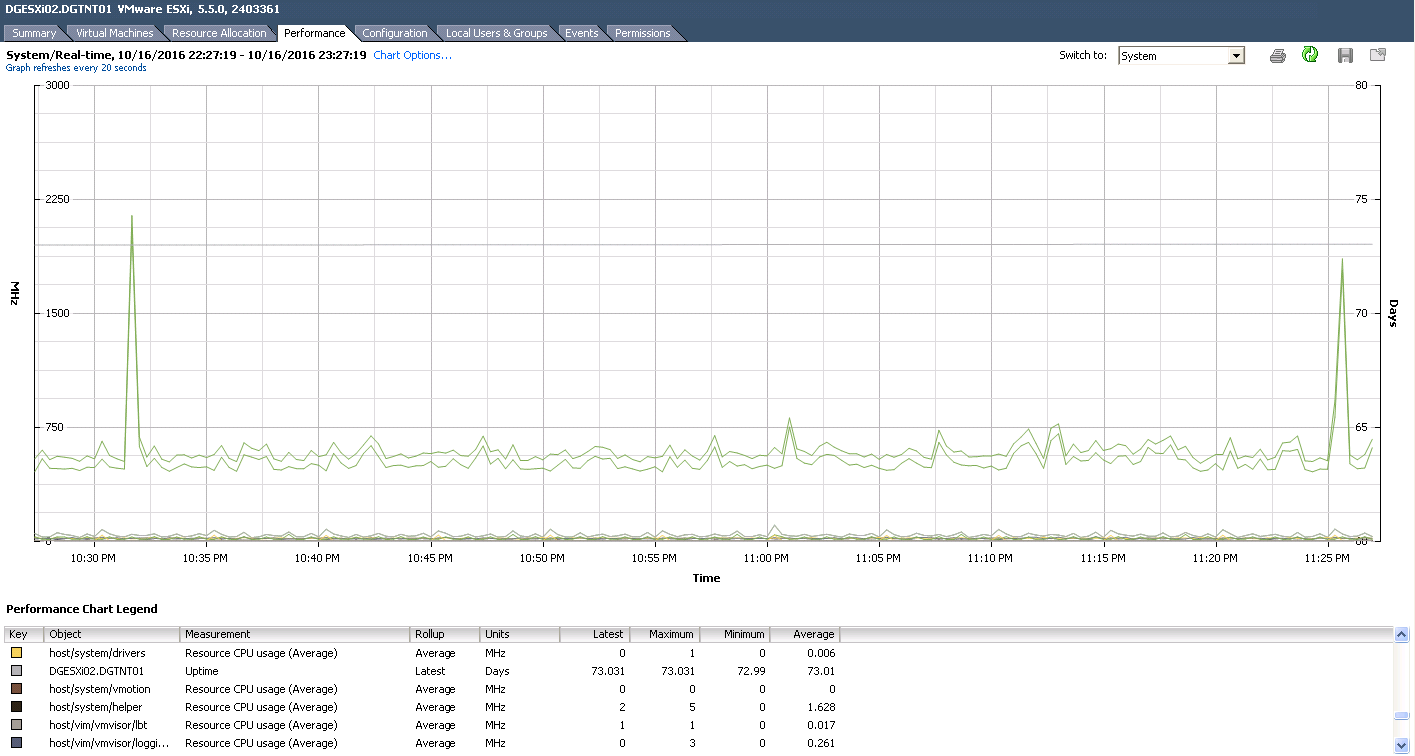Switch to the Events tab

pyautogui.click(x=581, y=33)
